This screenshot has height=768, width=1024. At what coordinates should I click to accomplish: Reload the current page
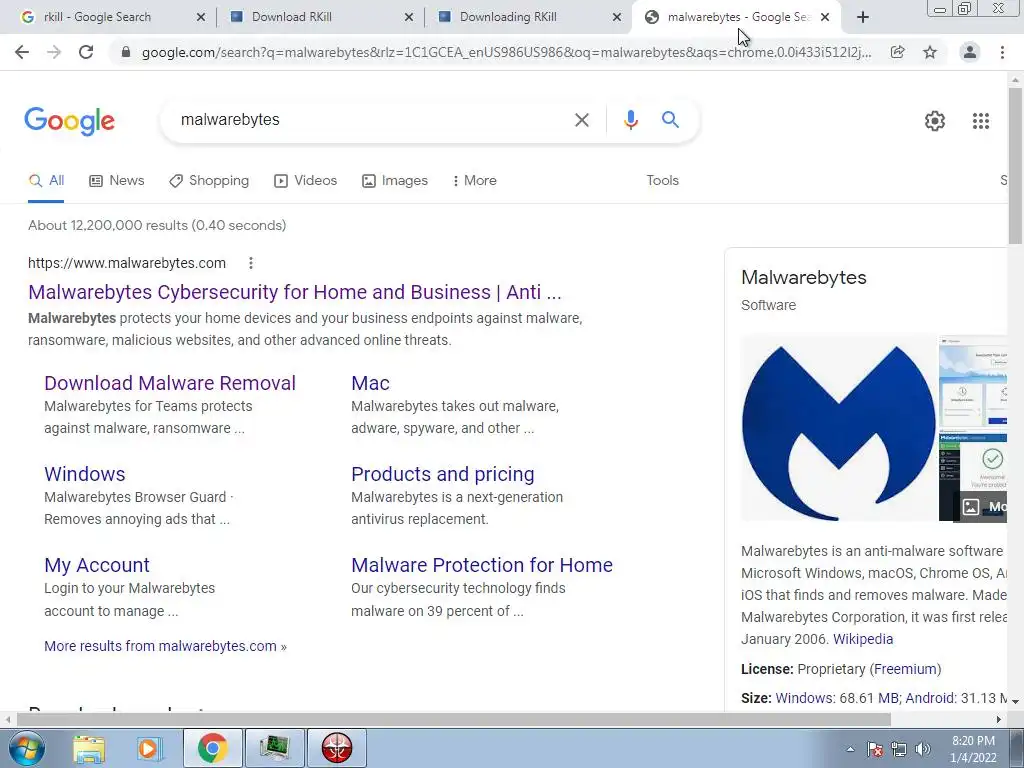tap(86, 52)
